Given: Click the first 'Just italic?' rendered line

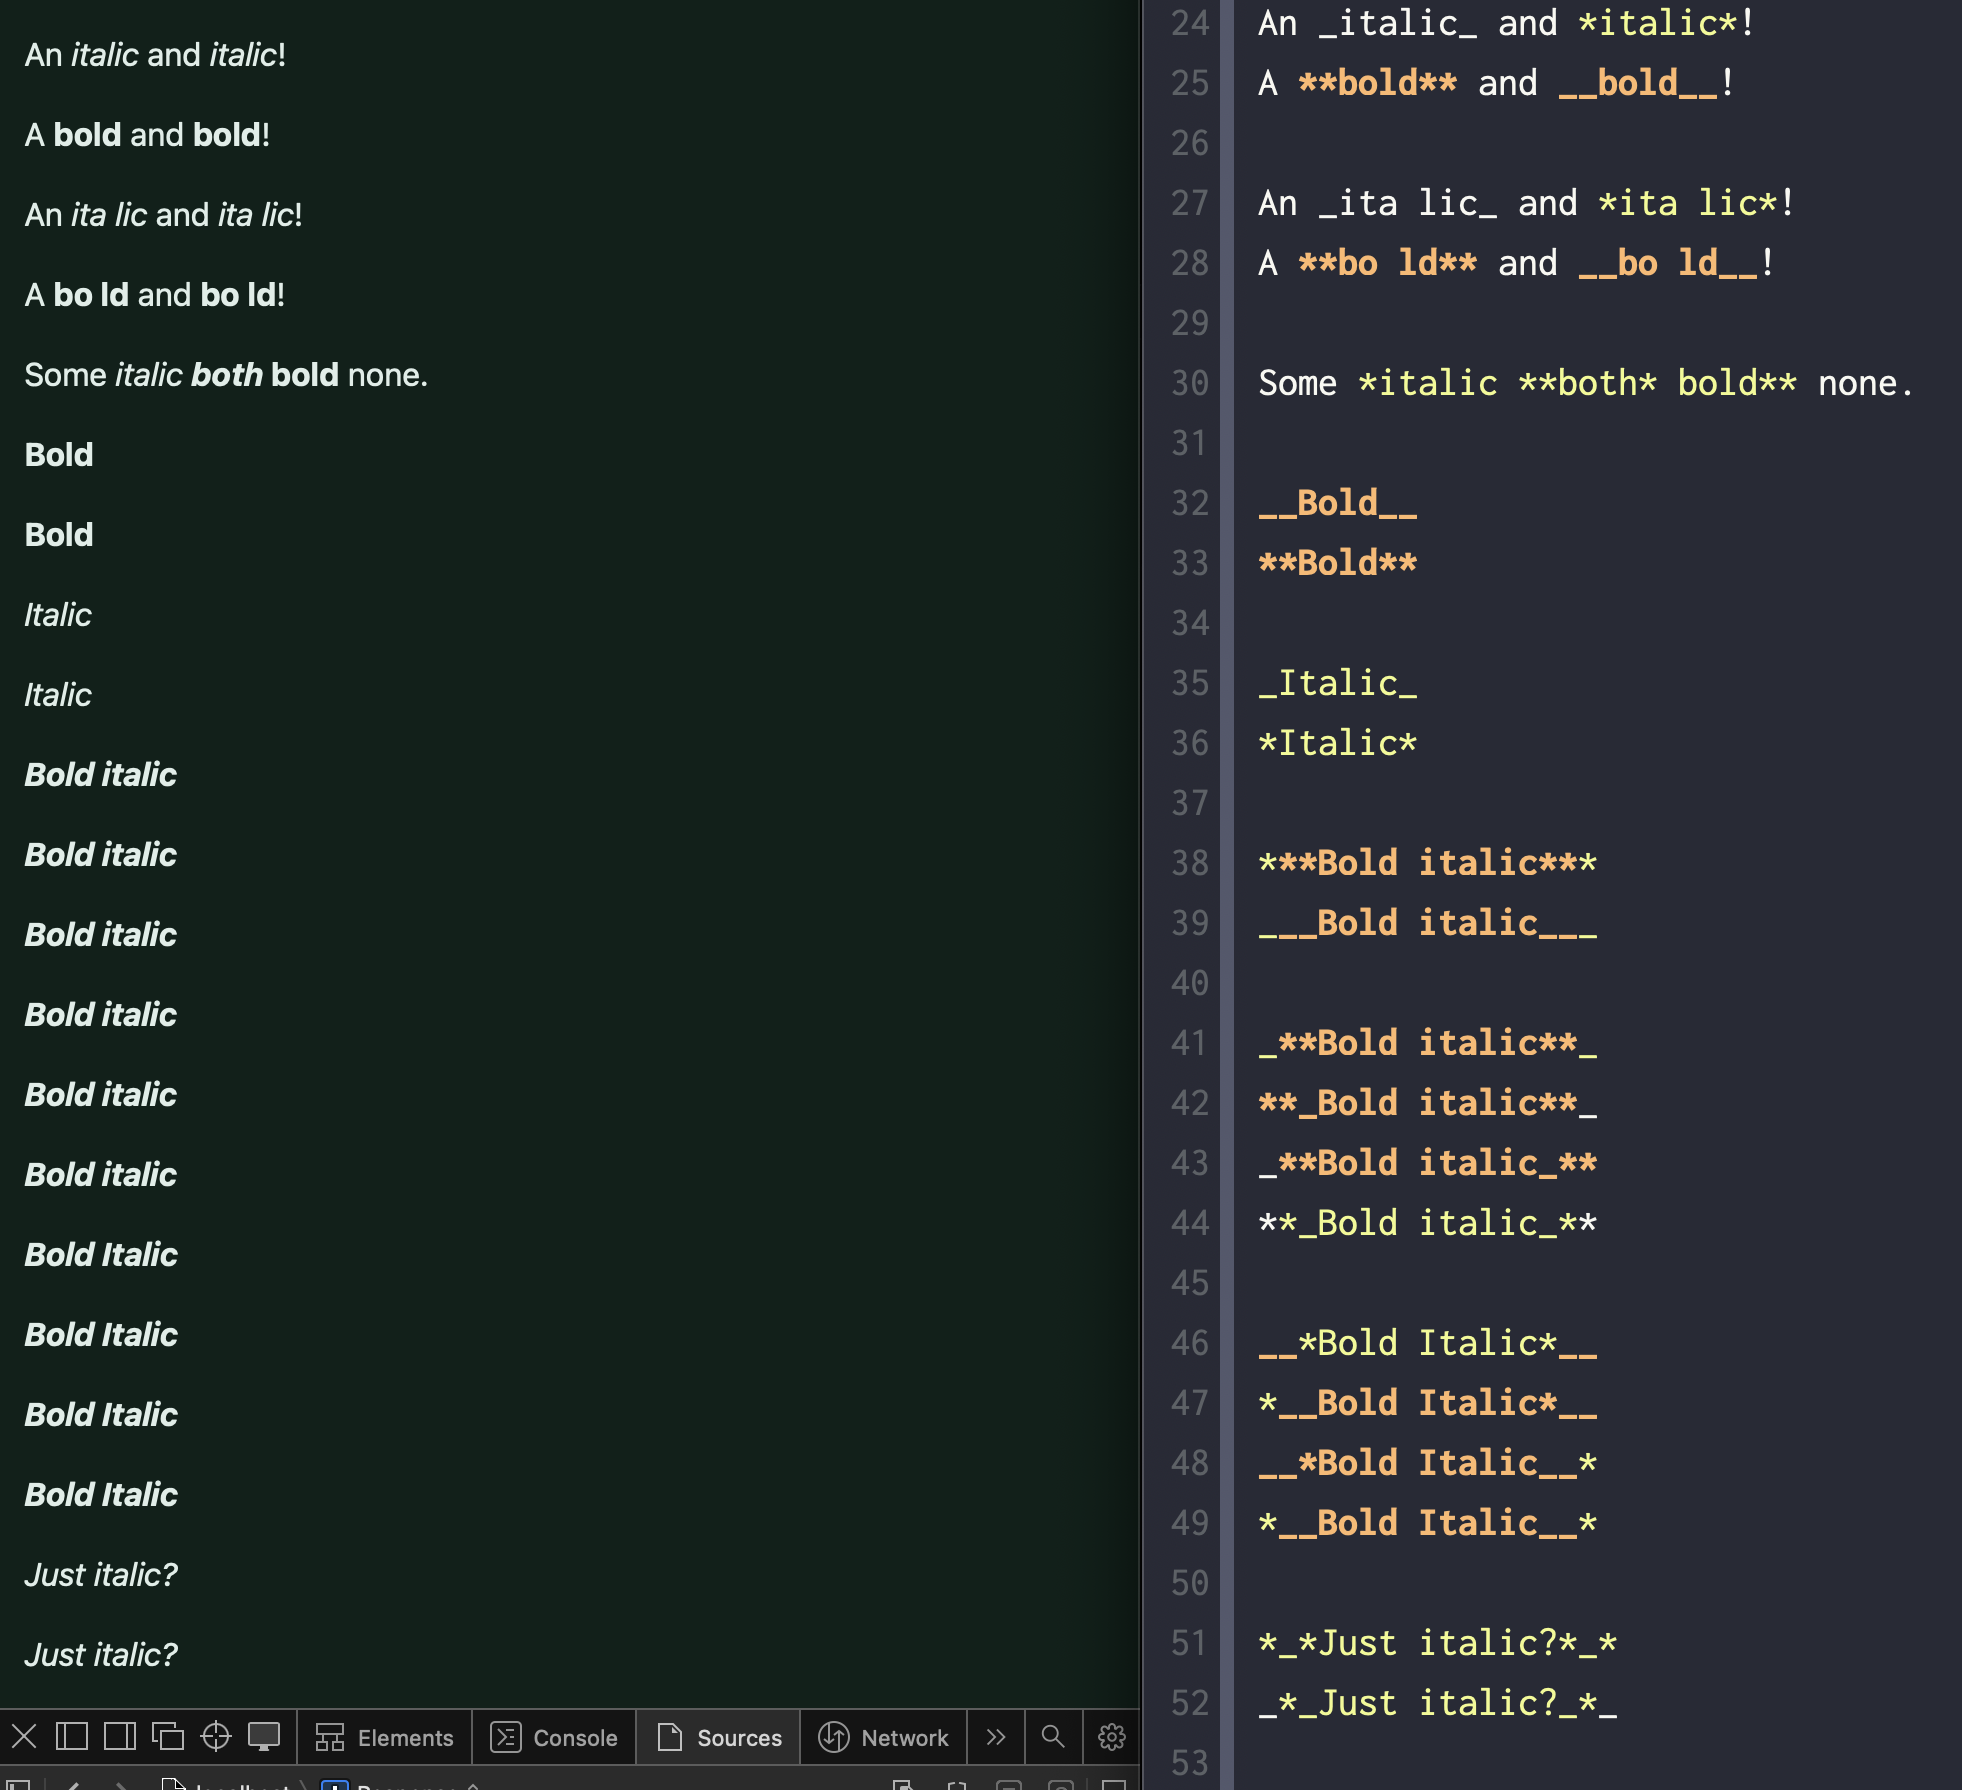Looking at the screenshot, I should 101,1575.
